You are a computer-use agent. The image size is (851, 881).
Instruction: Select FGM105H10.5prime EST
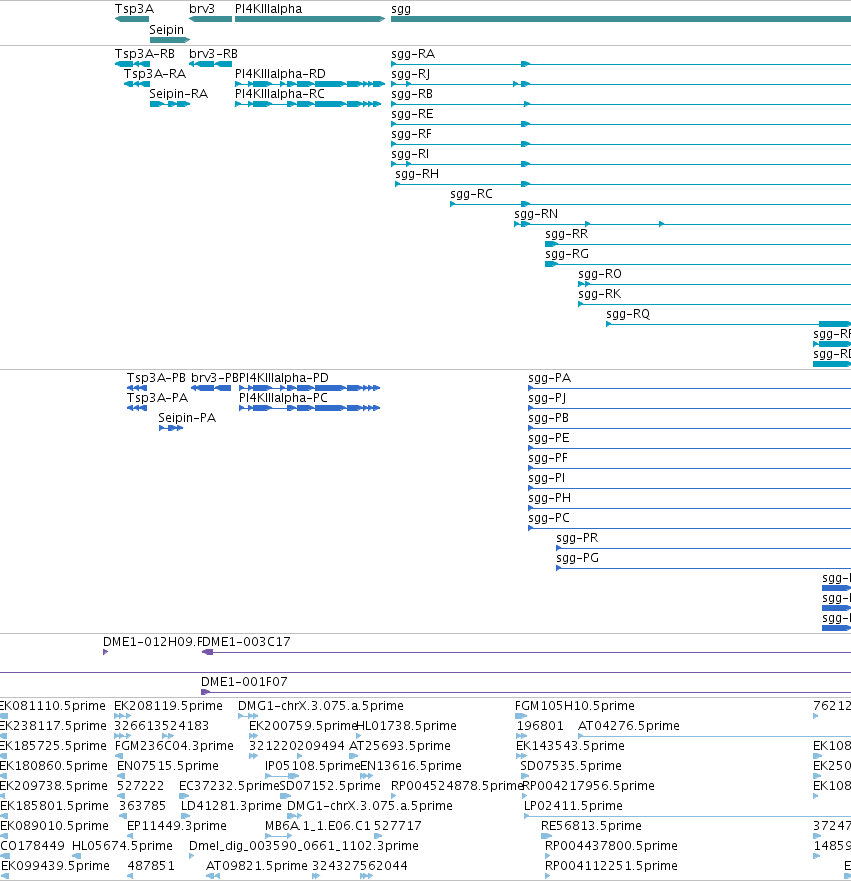[x=521, y=716]
